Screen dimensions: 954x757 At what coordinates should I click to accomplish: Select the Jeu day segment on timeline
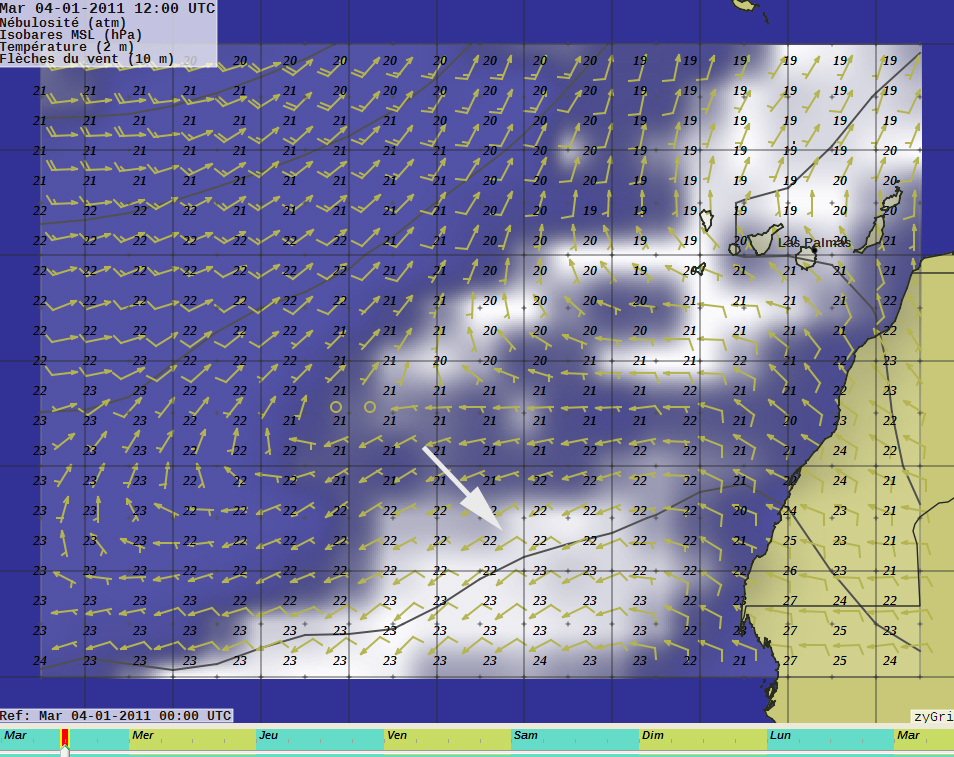coord(320,739)
